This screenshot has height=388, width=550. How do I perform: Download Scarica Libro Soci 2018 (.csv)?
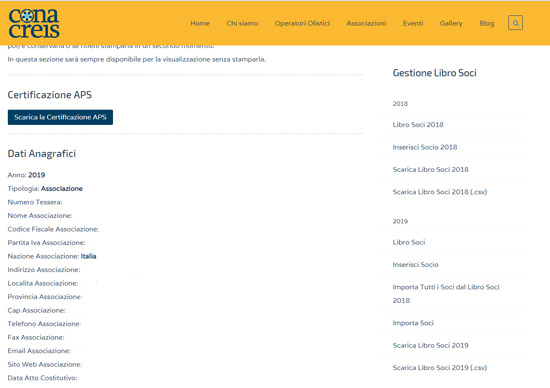pyautogui.click(x=440, y=192)
